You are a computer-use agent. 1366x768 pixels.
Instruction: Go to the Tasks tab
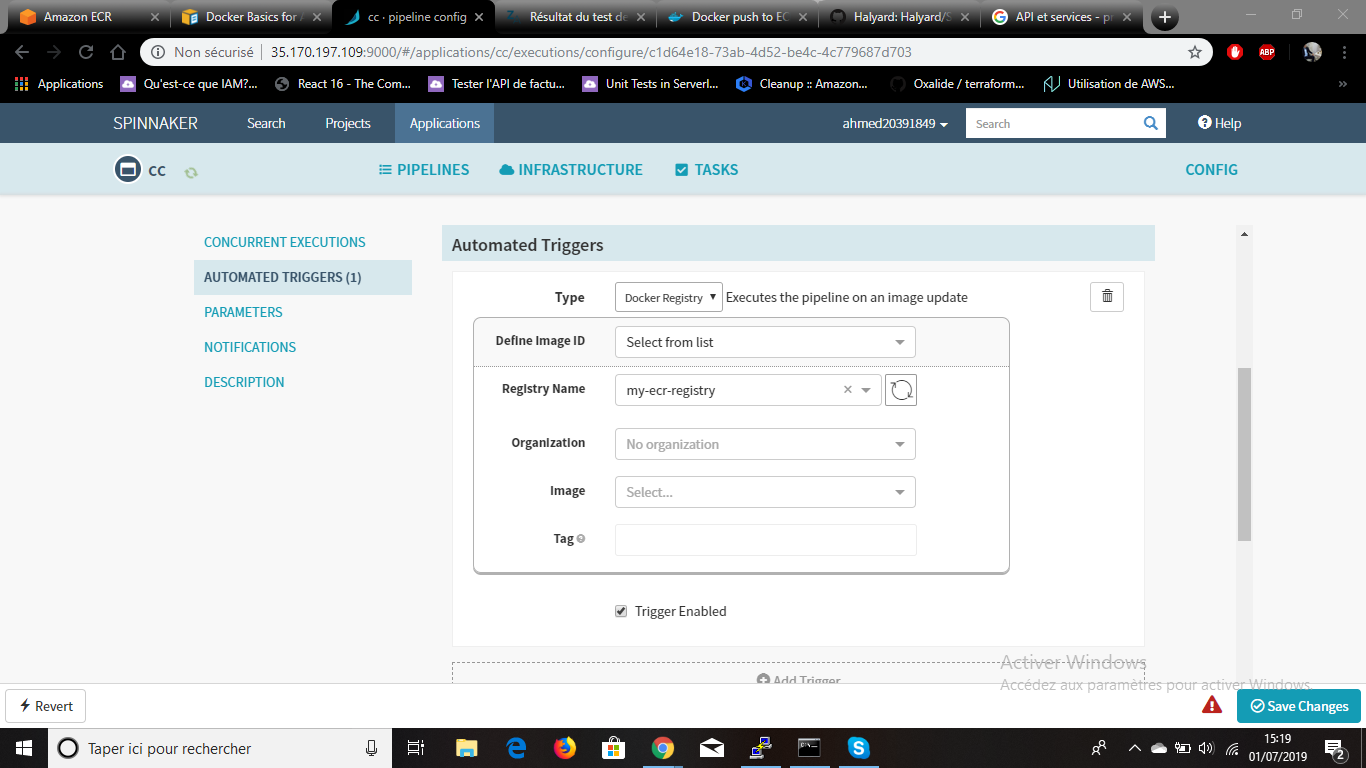[707, 170]
